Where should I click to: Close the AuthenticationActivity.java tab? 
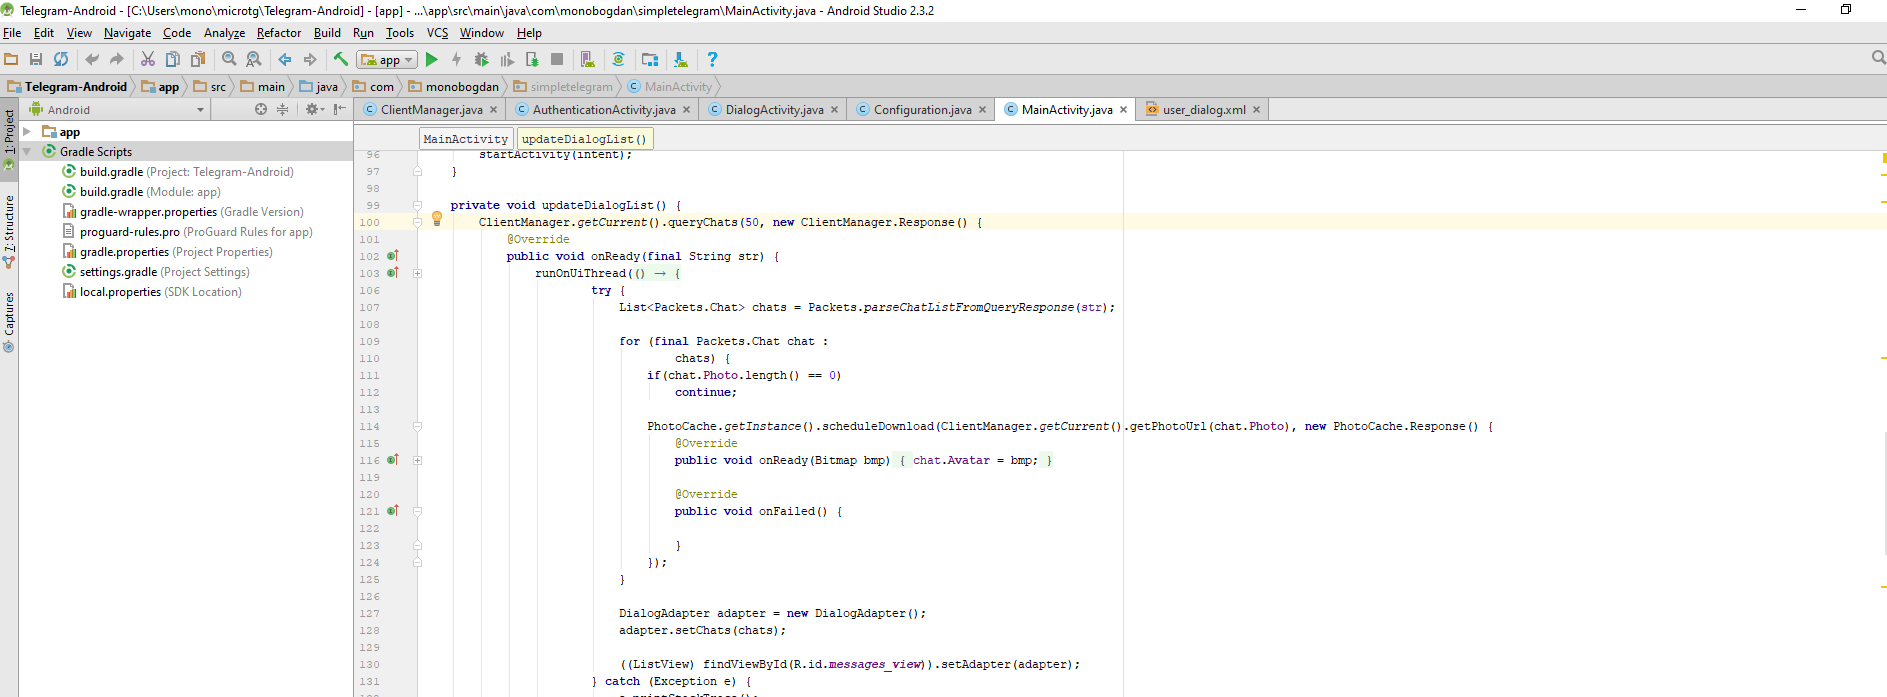pyautogui.click(x=686, y=110)
